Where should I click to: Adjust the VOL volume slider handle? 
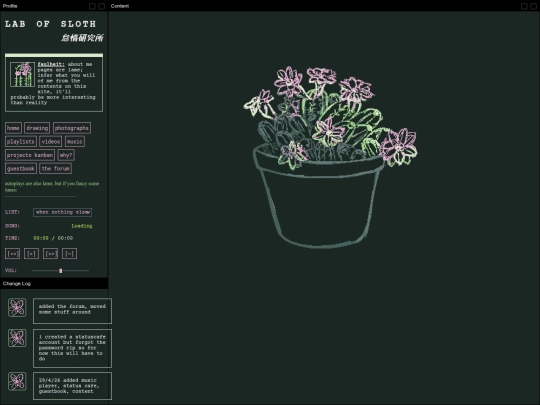point(61,271)
